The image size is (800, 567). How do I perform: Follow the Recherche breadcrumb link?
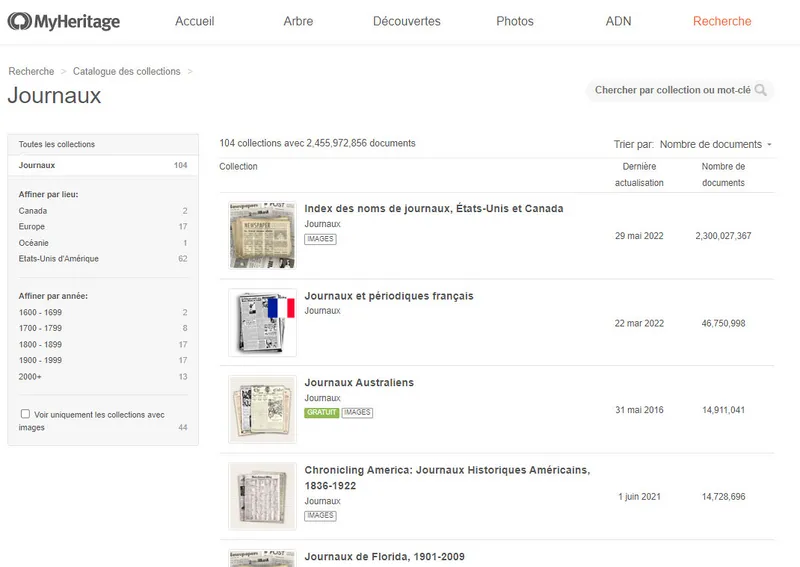tap(31, 71)
